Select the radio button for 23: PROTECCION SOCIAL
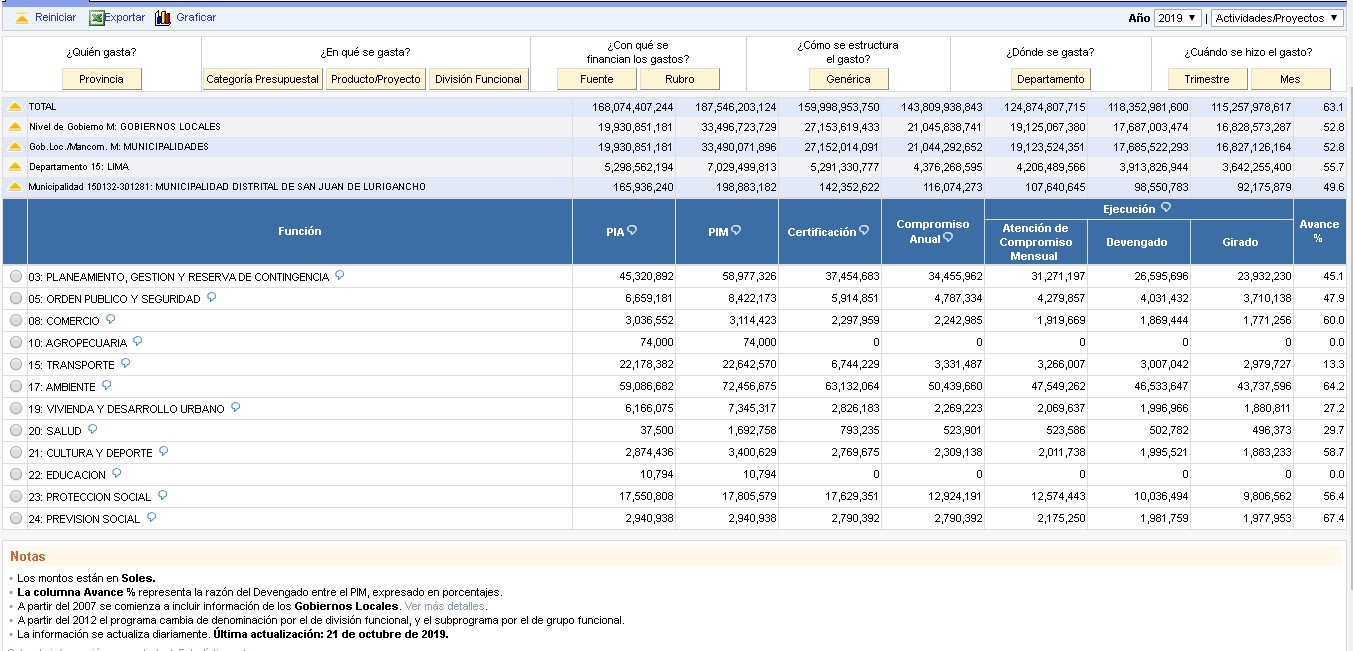1353x651 pixels. pos(15,496)
